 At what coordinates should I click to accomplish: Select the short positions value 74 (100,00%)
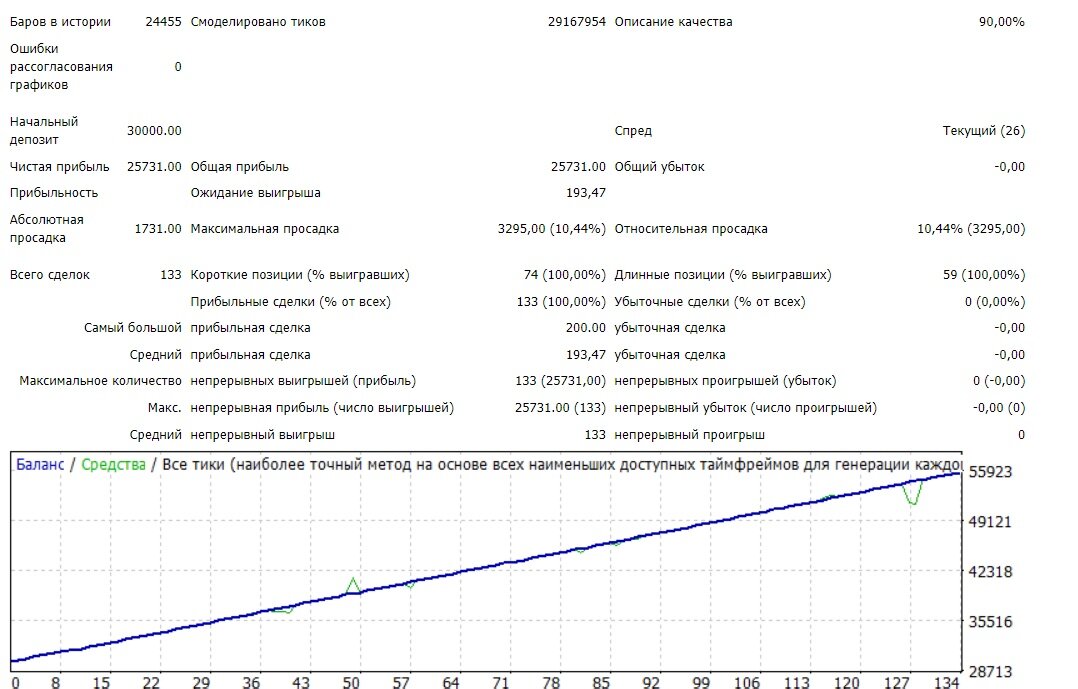click(x=564, y=274)
